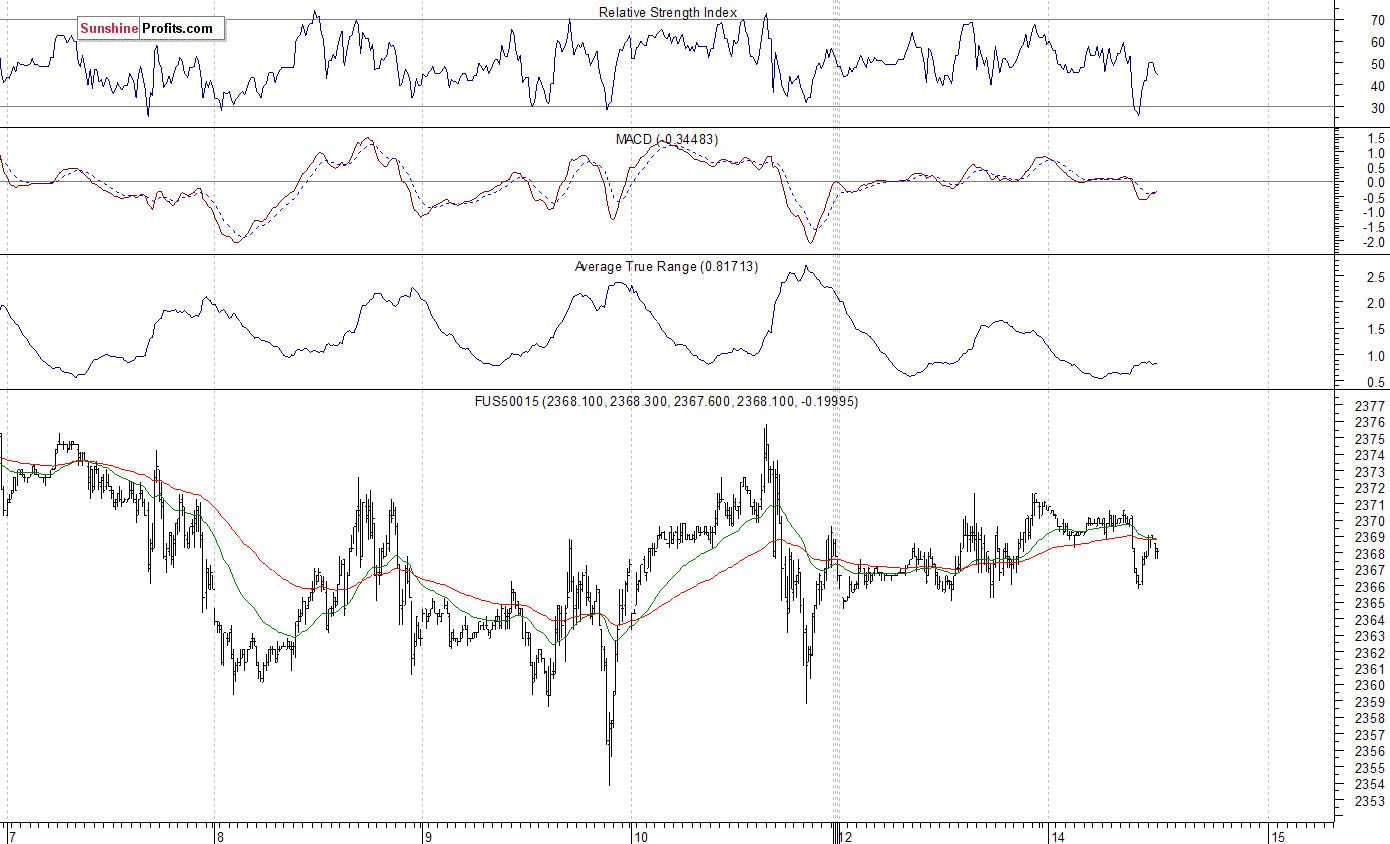Click the 50 level on RSI axis

point(1377,64)
